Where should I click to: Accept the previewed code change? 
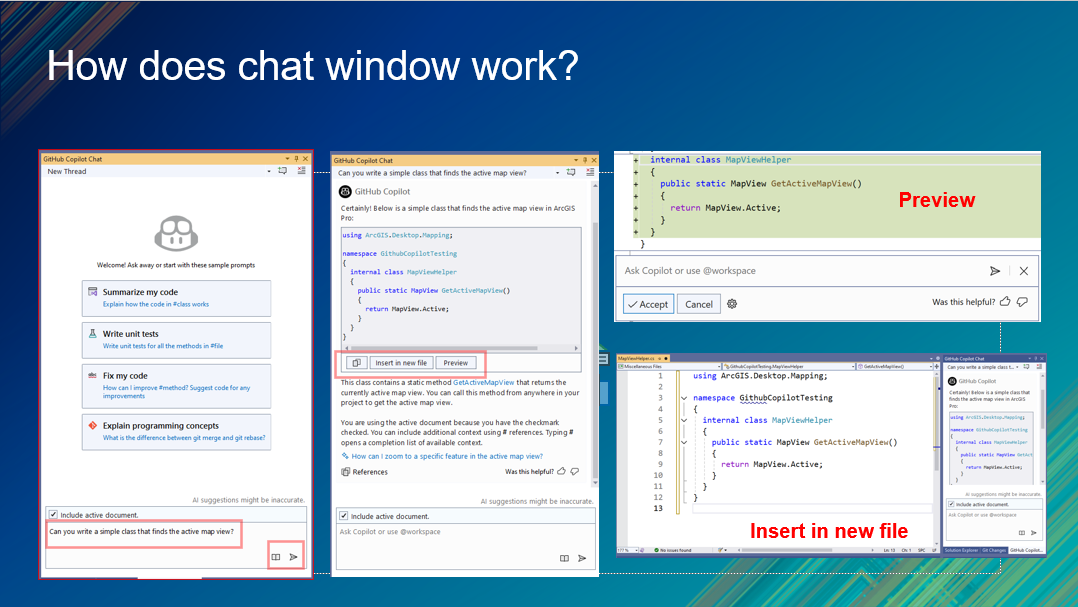coord(649,304)
